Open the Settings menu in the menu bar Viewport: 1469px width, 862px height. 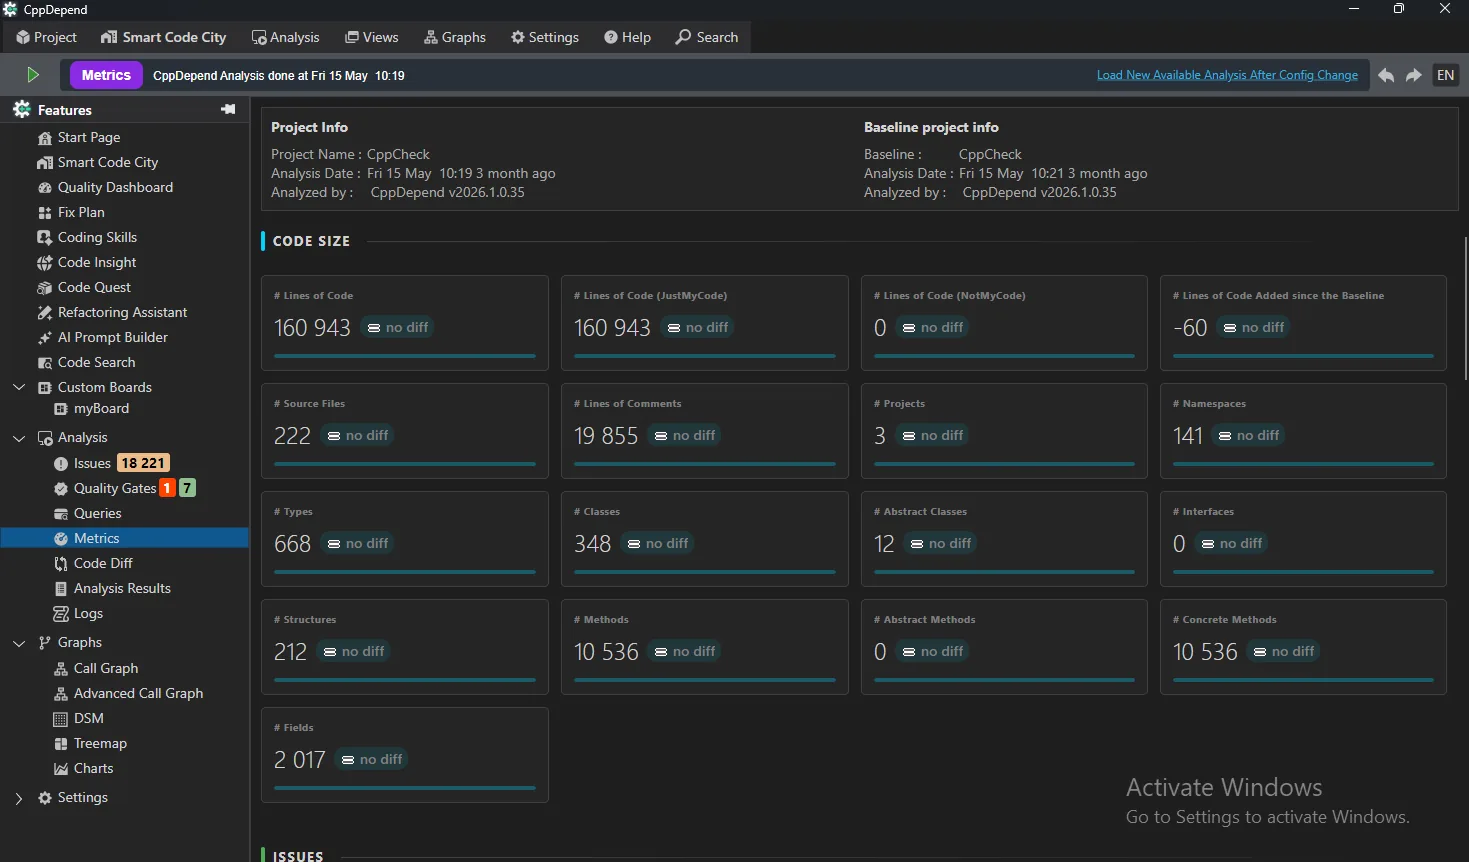point(545,37)
